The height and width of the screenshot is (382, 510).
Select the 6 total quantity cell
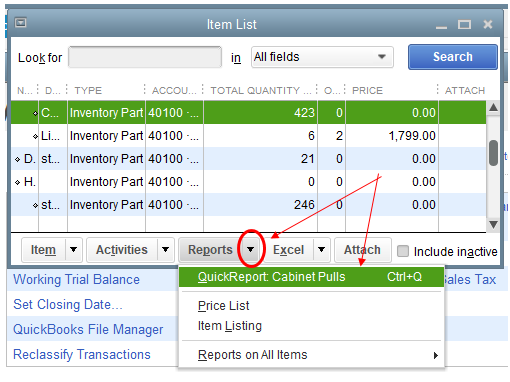(x=261, y=136)
